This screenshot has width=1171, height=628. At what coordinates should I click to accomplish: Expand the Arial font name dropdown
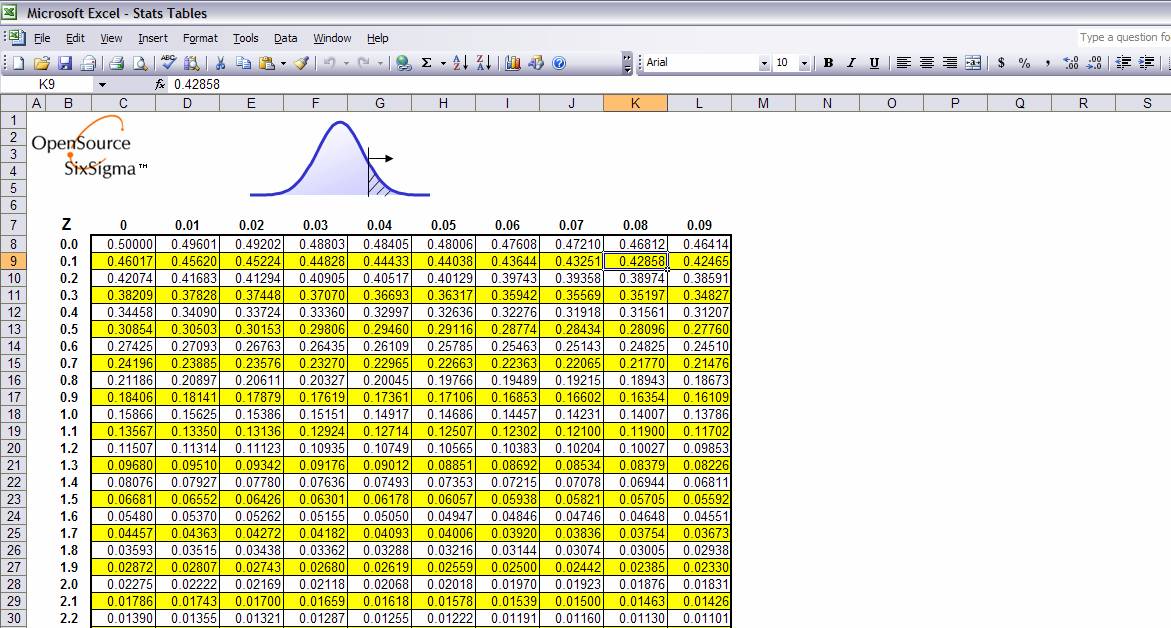point(764,63)
